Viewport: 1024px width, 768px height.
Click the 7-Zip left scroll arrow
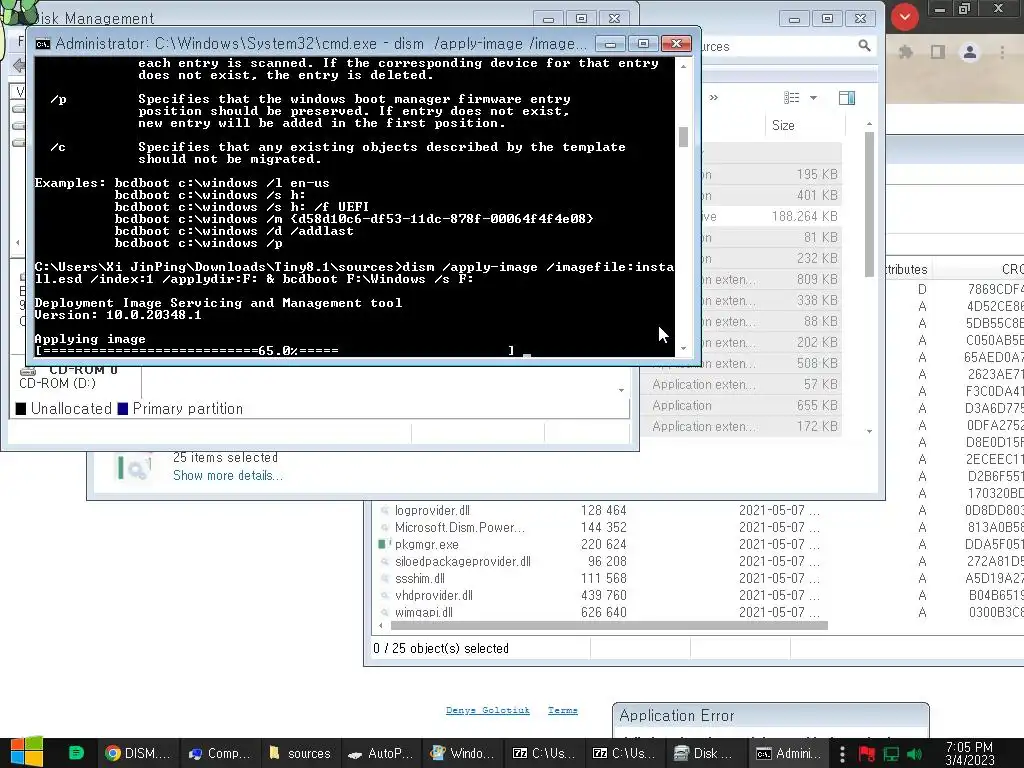[x=381, y=626]
